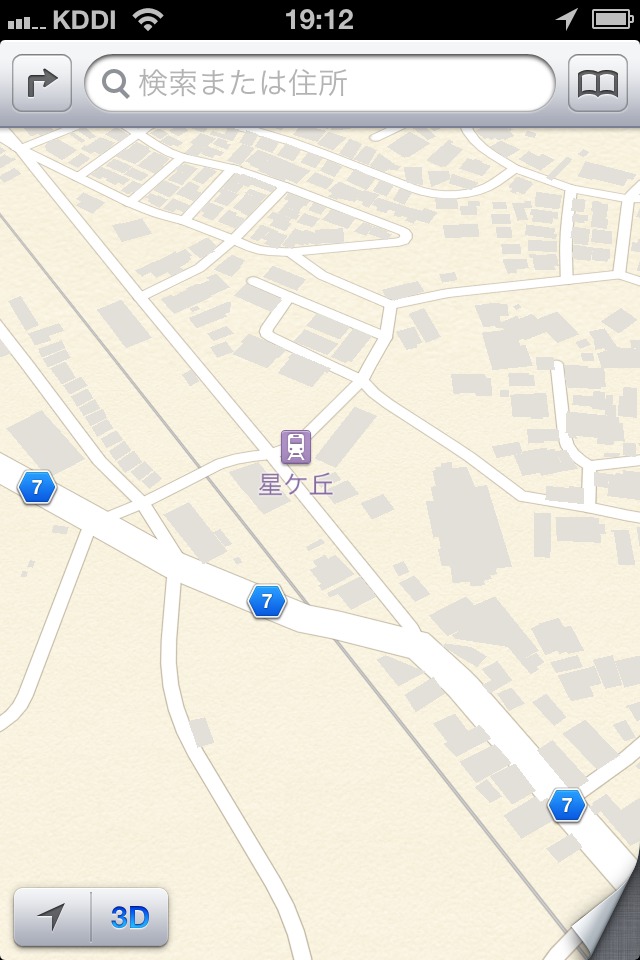Tap the route 7 marker at left edge
This screenshot has width=640, height=960.
point(37,487)
